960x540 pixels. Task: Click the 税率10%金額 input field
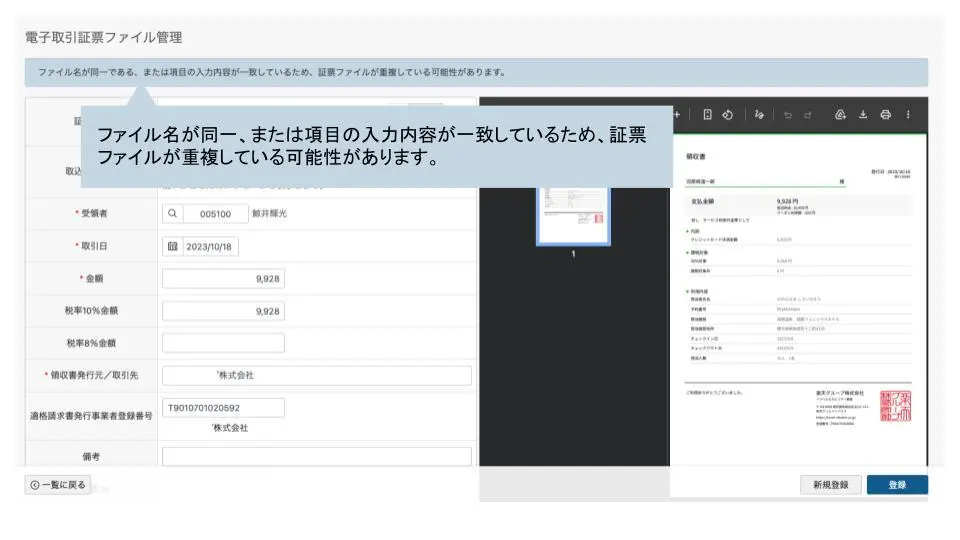tap(223, 311)
